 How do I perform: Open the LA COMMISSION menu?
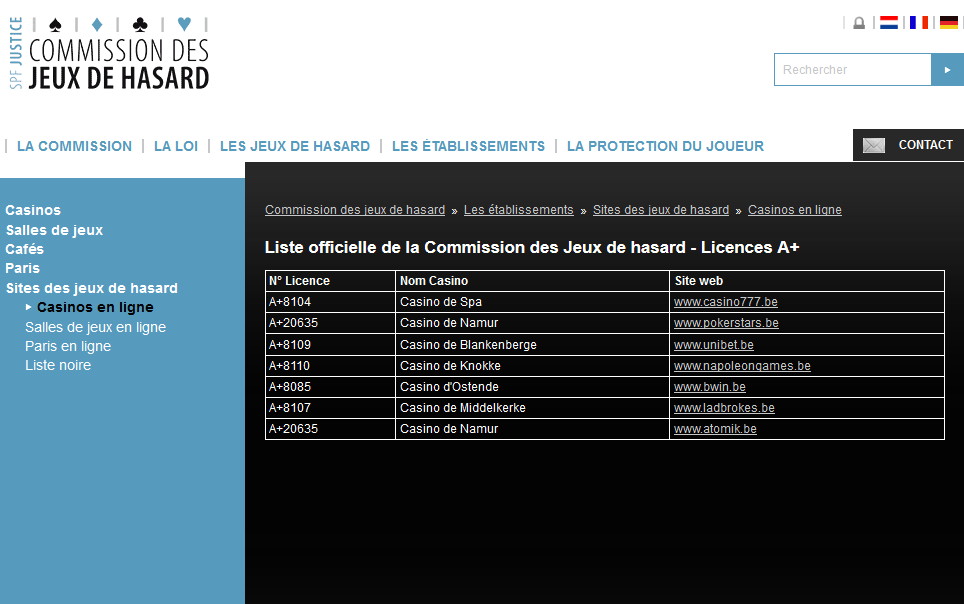pyautogui.click(x=73, y=145)
